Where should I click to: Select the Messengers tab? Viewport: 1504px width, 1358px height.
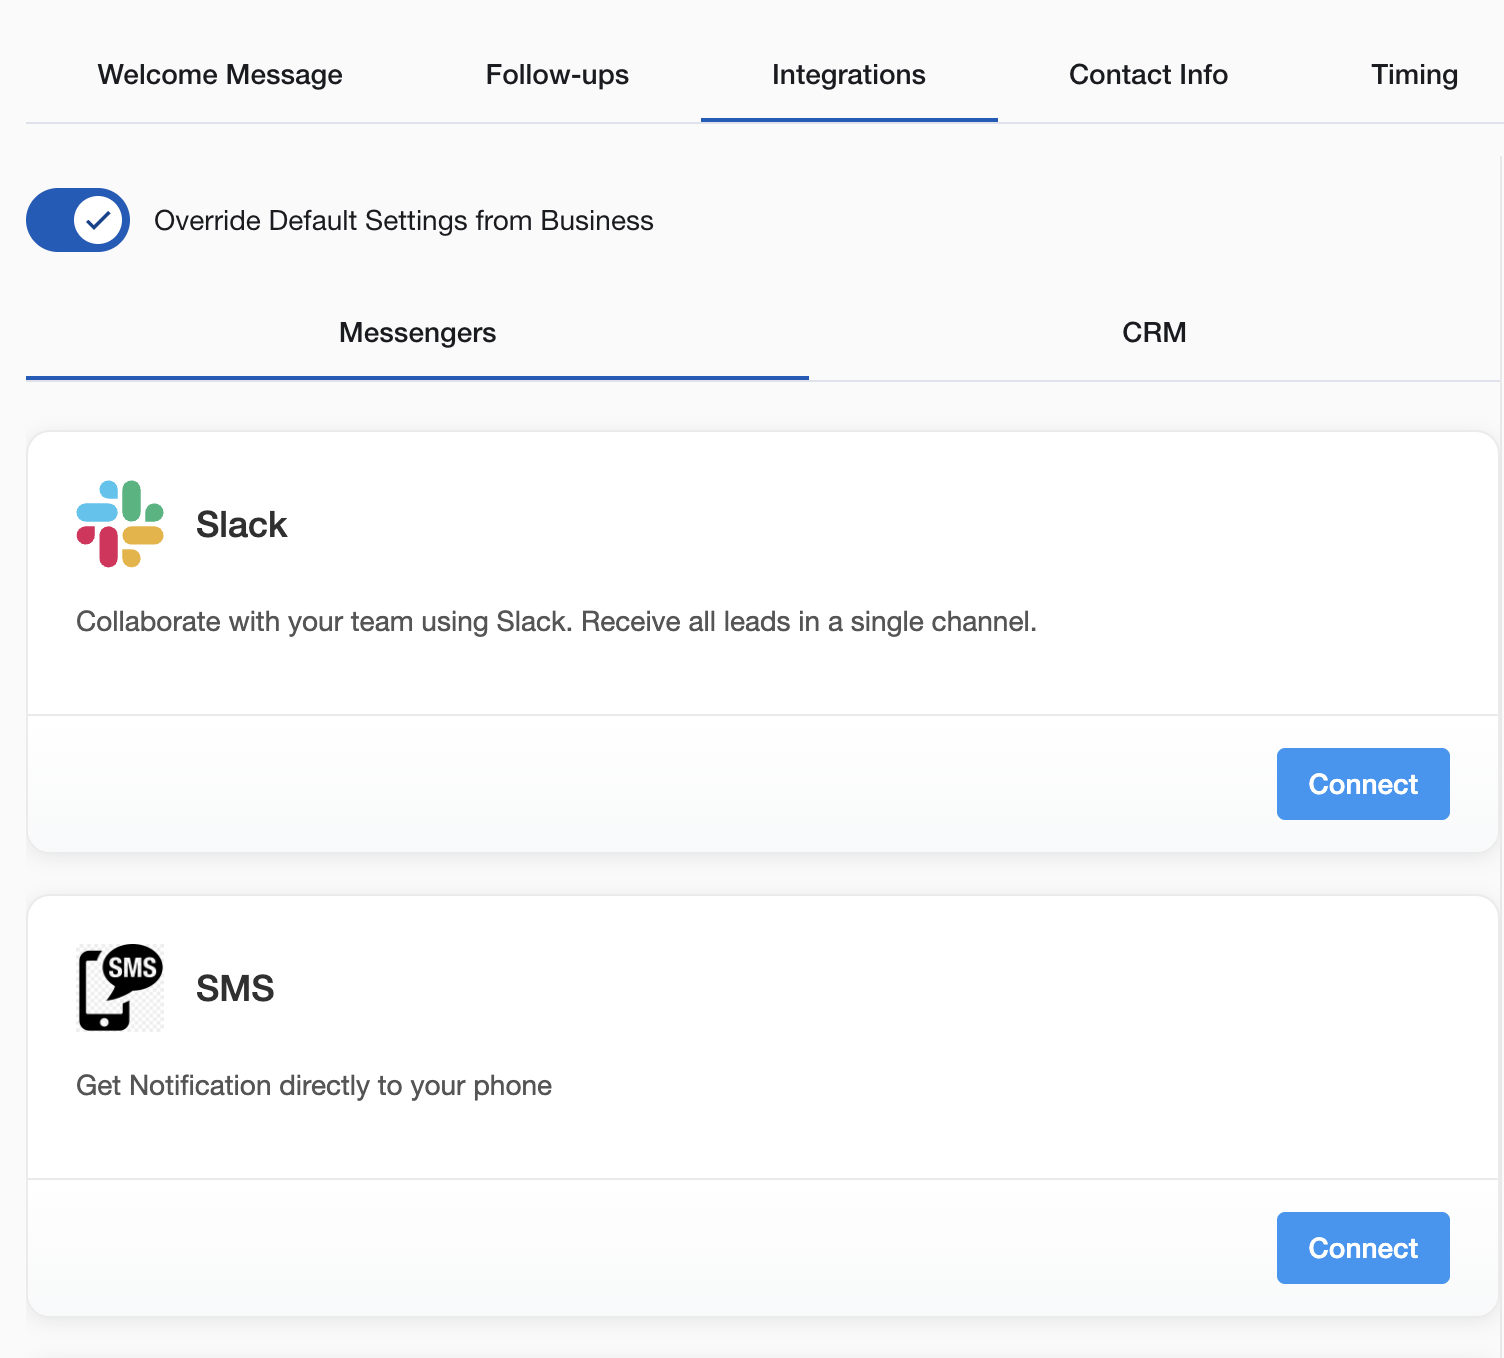[417, 332]
